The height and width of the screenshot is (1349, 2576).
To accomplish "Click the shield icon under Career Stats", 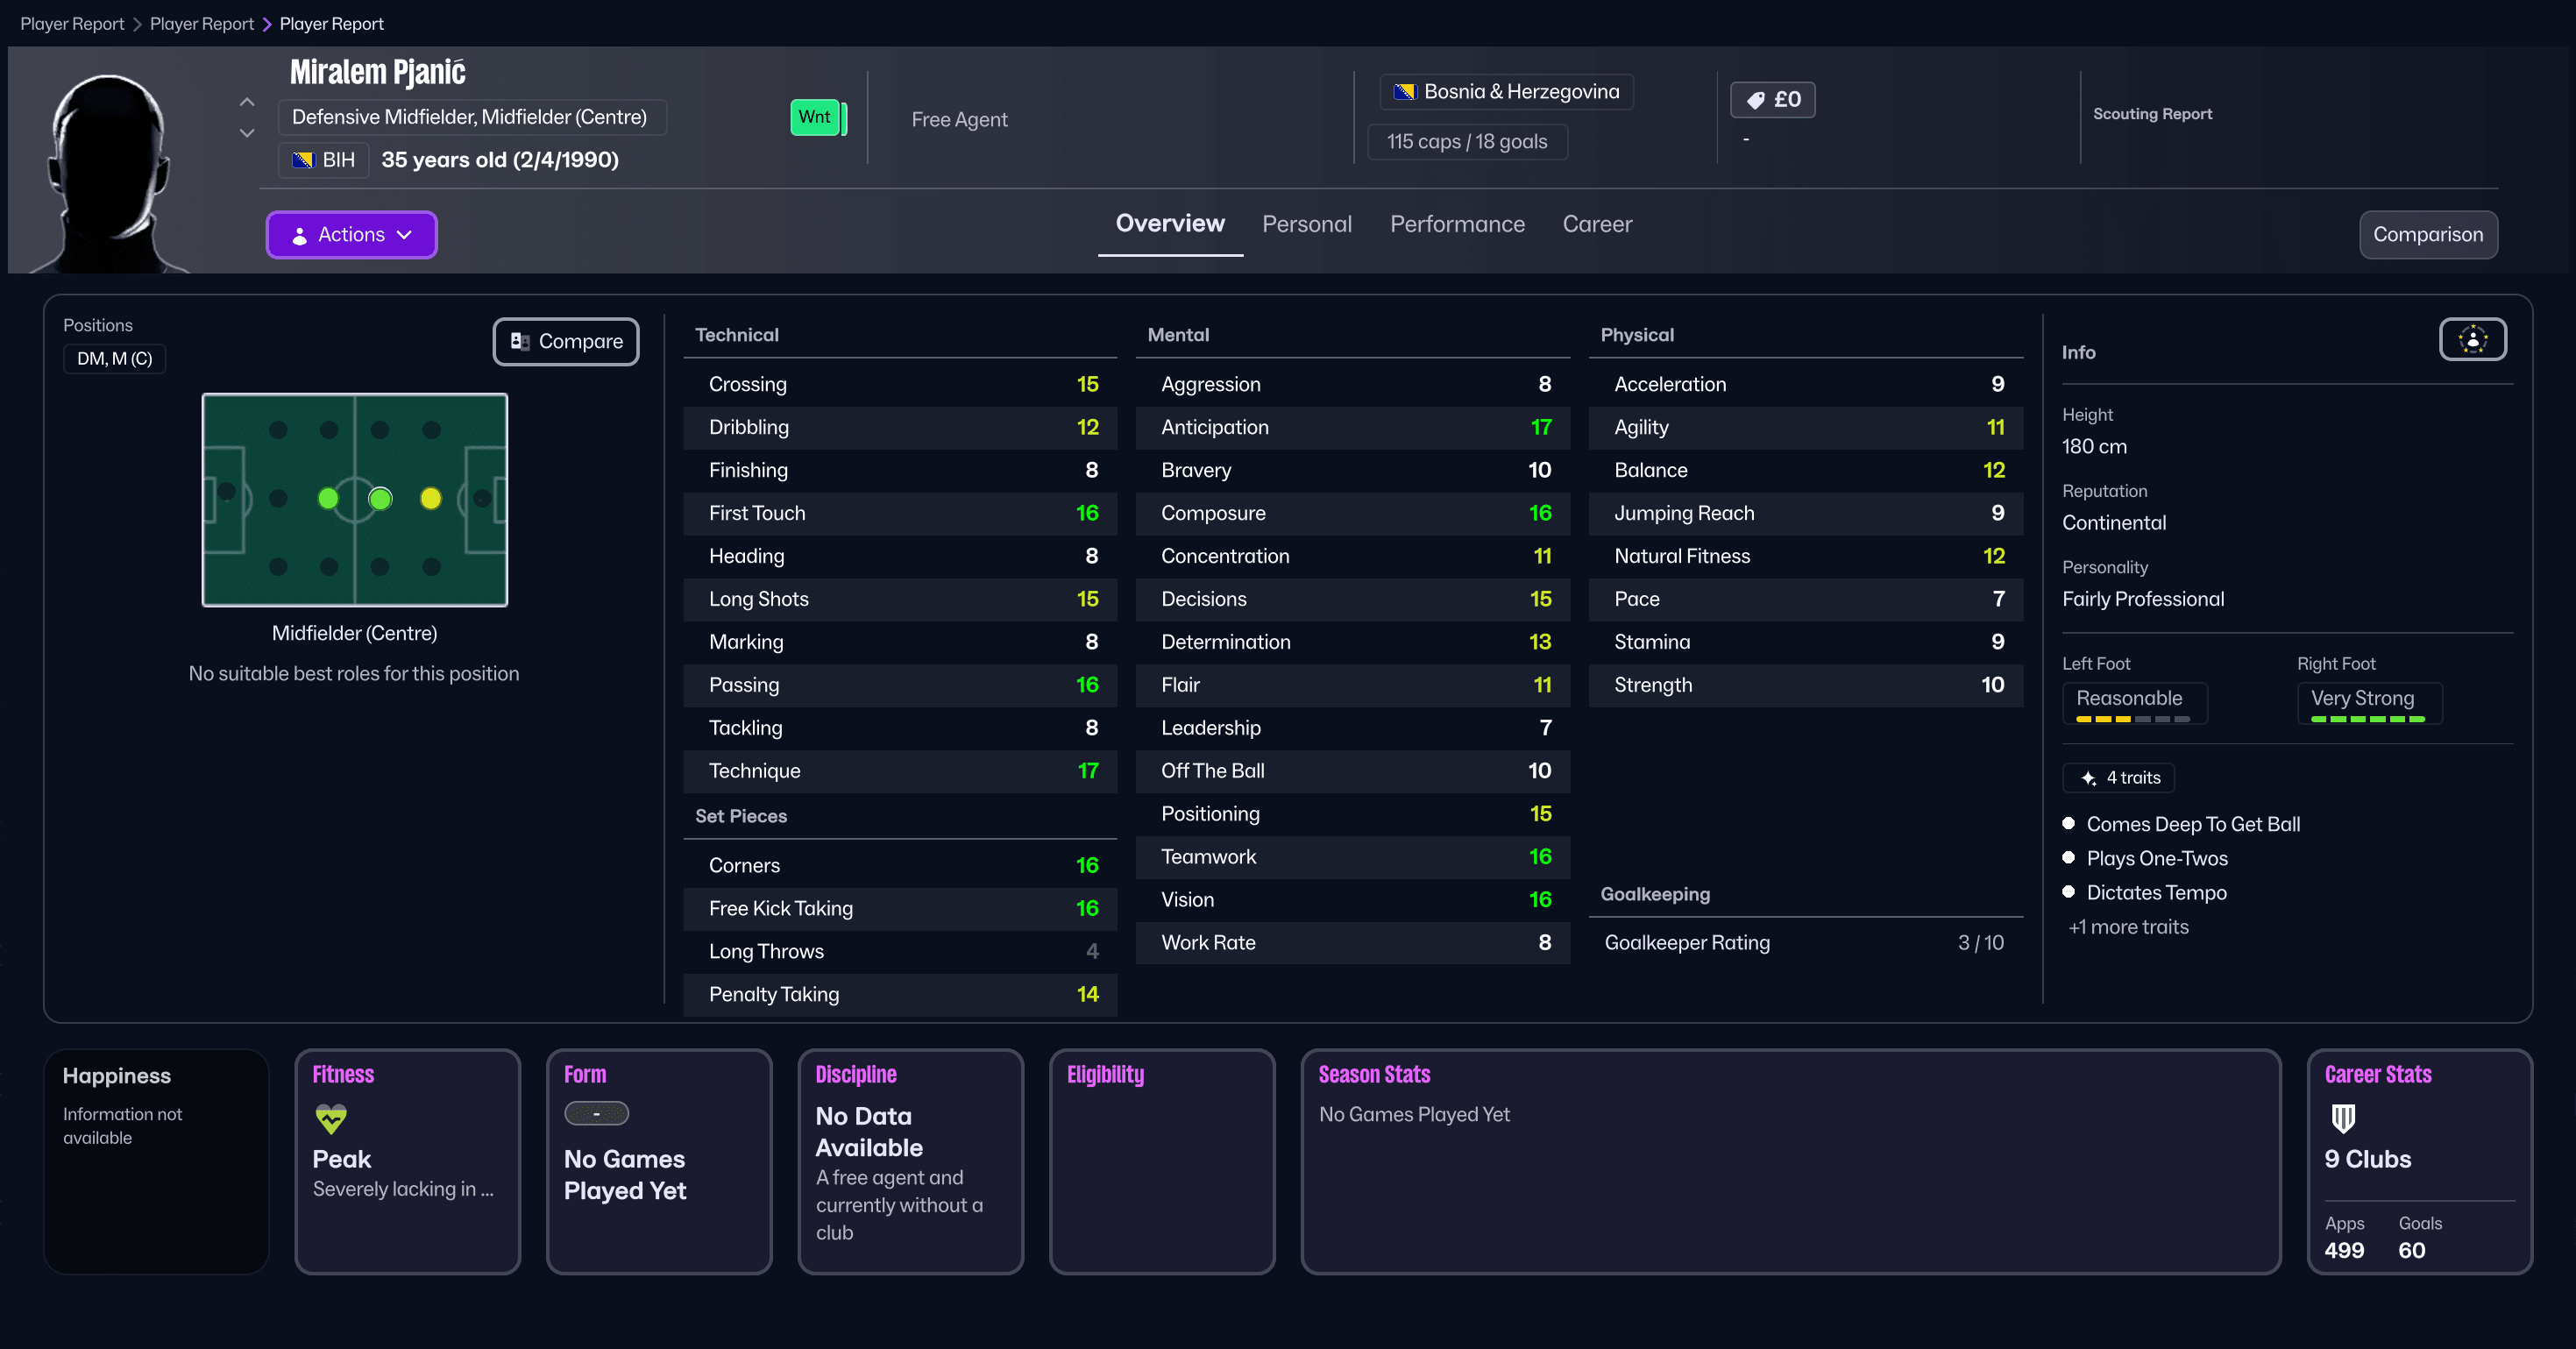I will pyautogui.click(x=2343, y=1119).
